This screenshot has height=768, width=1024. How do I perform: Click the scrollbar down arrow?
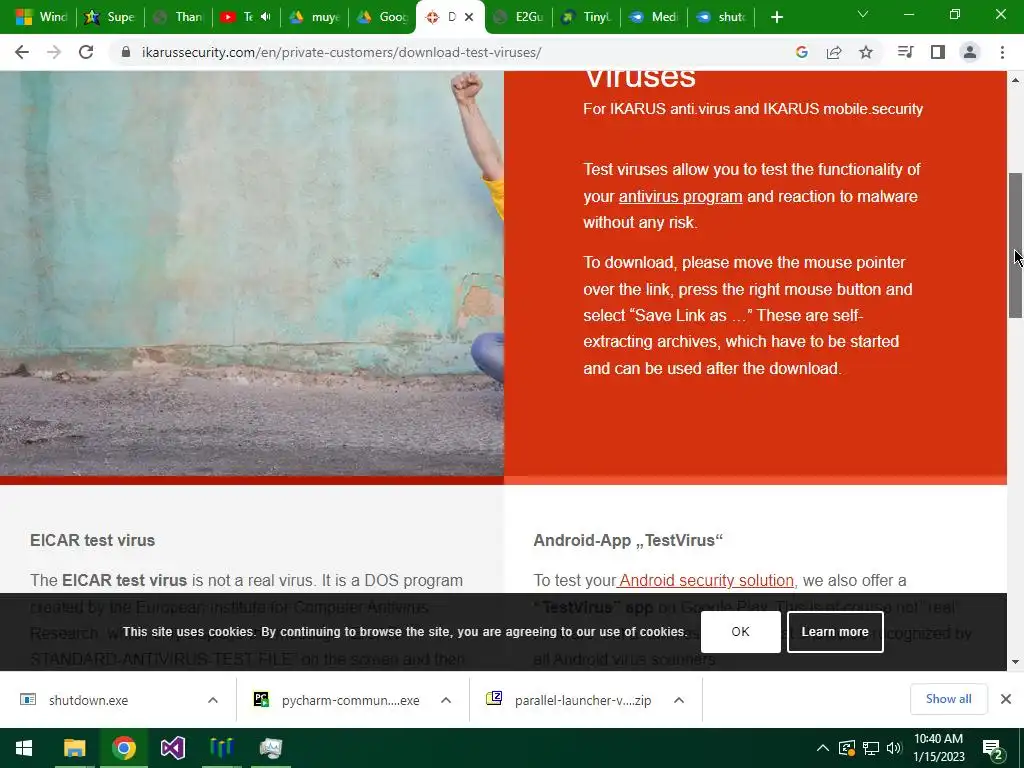1015,662
